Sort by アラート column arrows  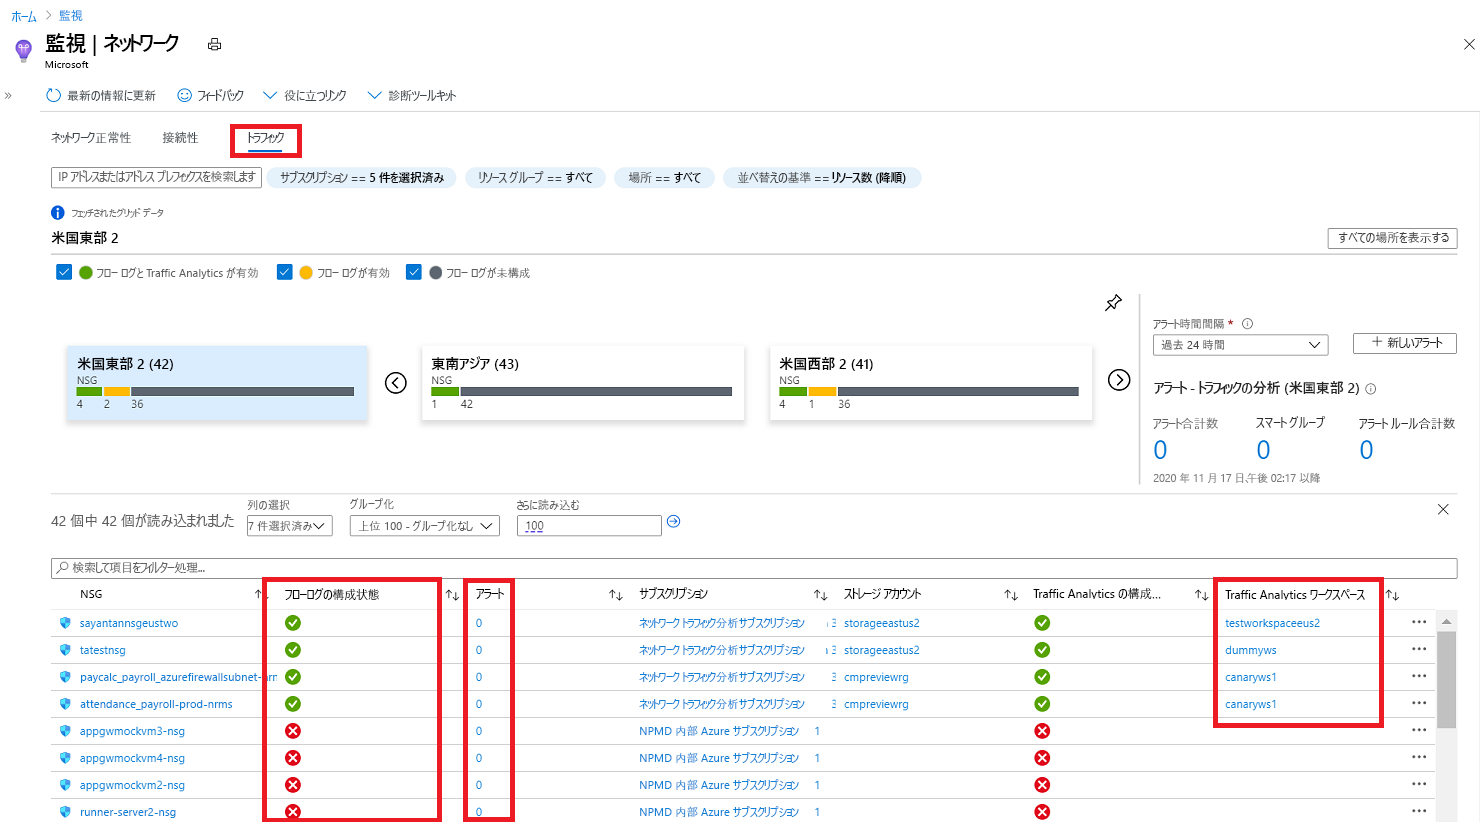(x=616, y=595)
